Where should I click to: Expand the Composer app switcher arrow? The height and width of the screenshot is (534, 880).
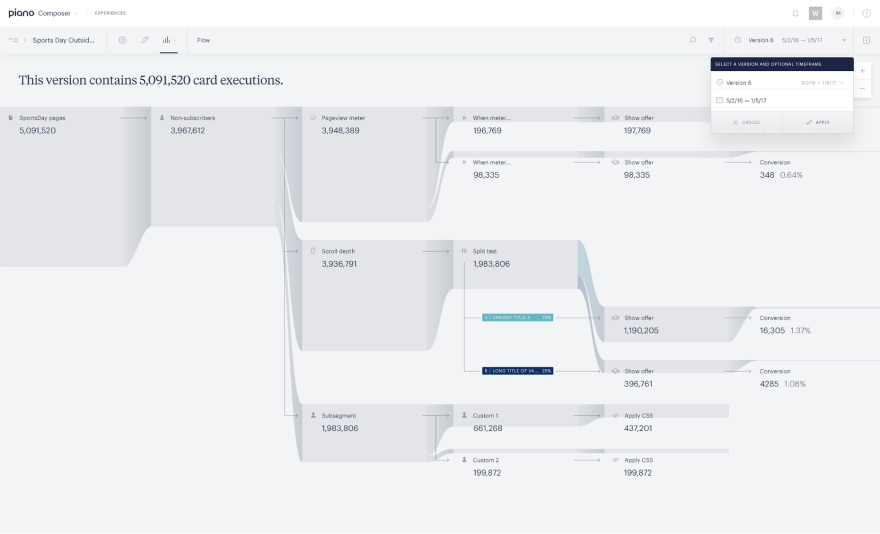[x=76, y=13]
